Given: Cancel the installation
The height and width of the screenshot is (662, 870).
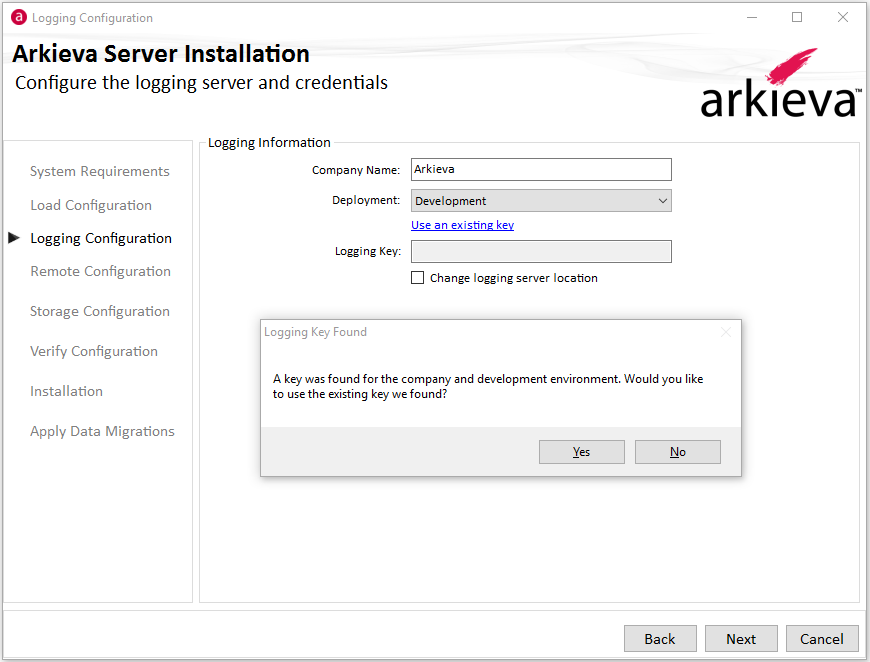Looking at the screenshot, I should (822, 639).
